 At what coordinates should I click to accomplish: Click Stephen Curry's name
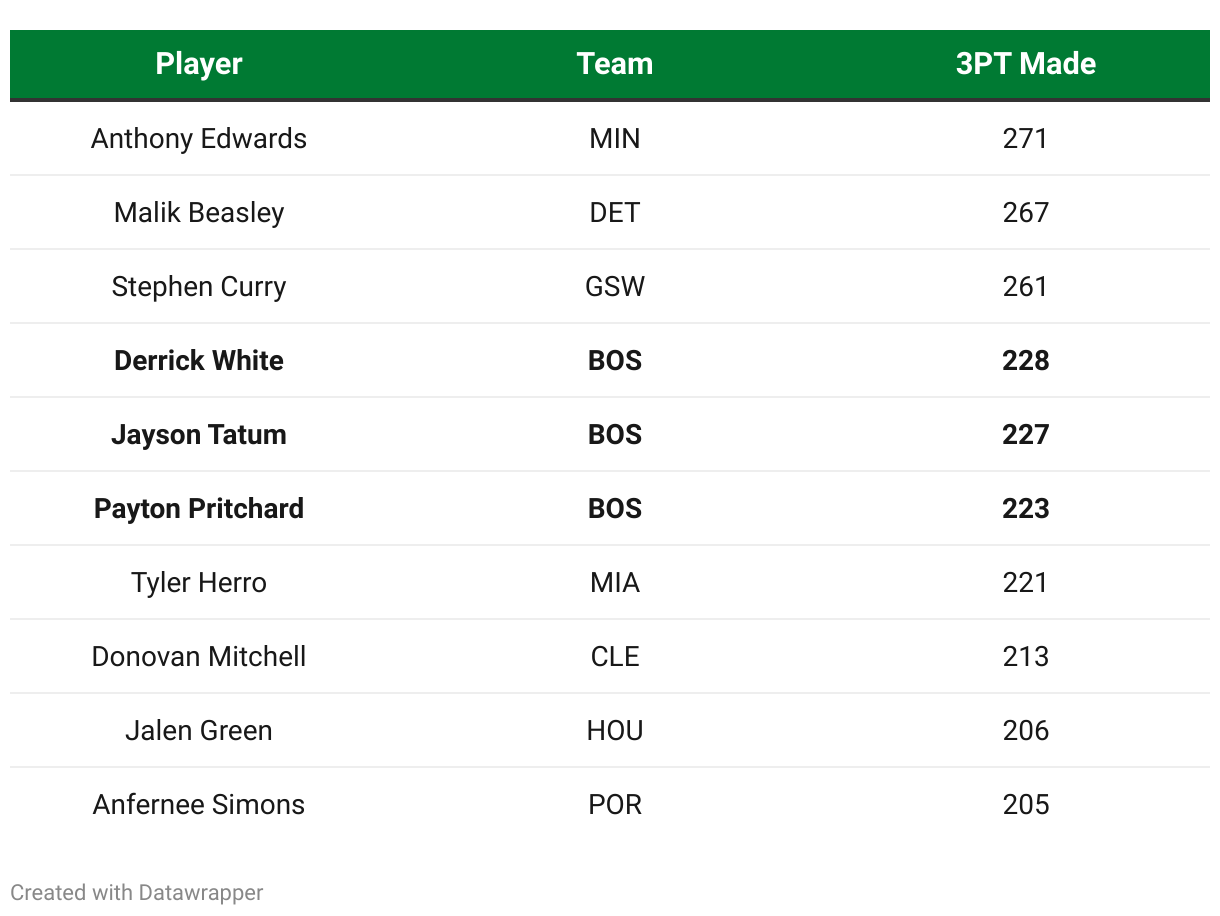tap(199, 286)
